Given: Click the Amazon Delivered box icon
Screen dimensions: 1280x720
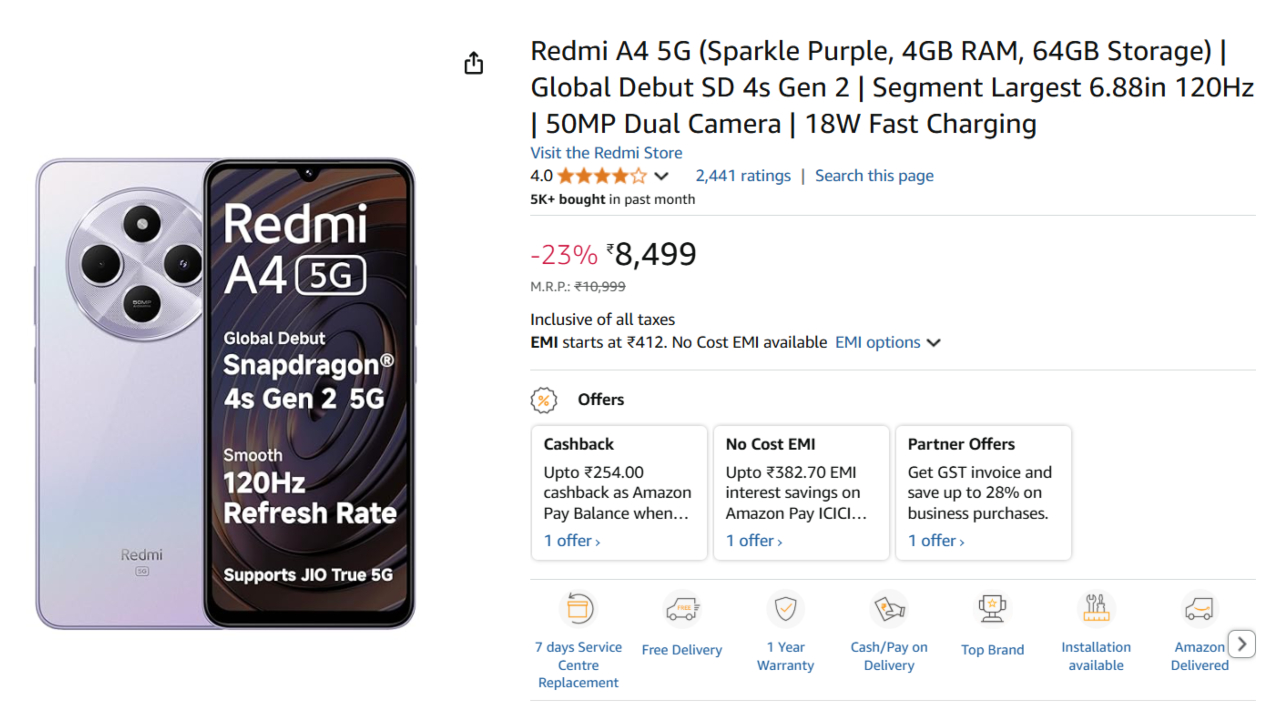Looking at the screenshot, I should [x=1199, y=608].
